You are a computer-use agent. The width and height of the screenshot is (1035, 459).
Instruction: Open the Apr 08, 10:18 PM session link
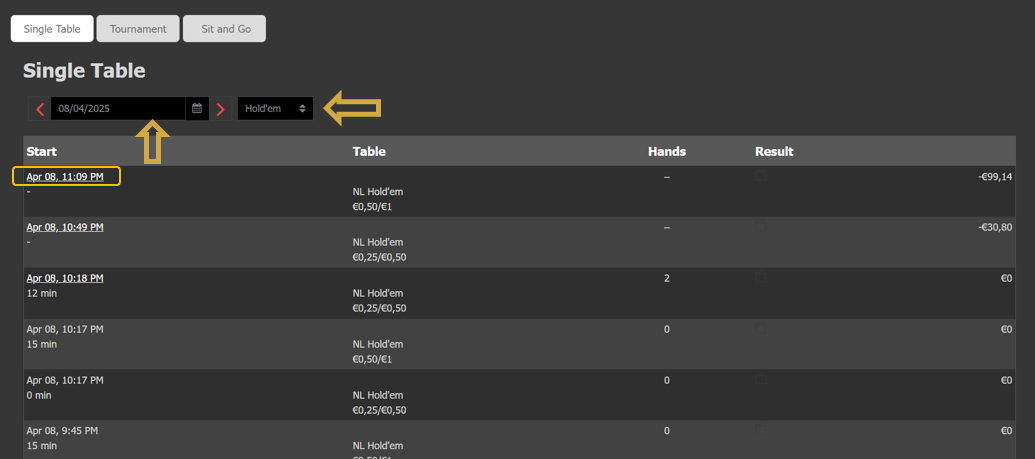click(x=65, y=278)
